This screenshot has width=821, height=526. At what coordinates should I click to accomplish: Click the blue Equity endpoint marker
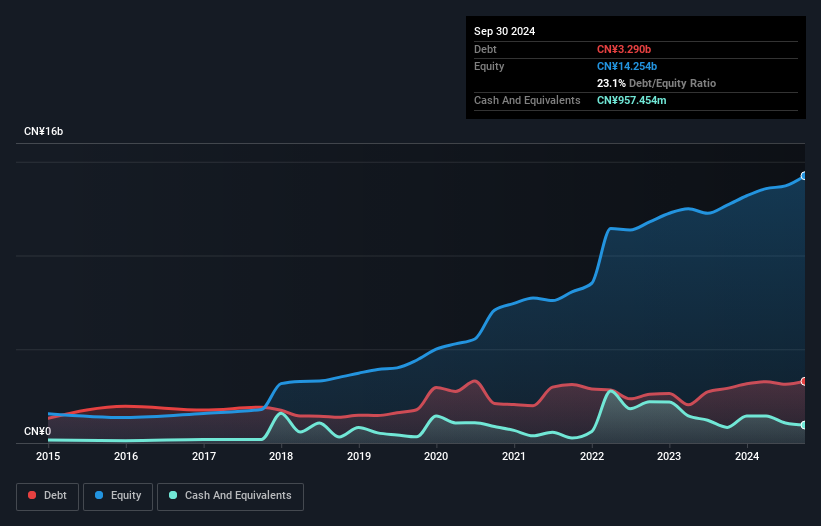click(804, 176)
